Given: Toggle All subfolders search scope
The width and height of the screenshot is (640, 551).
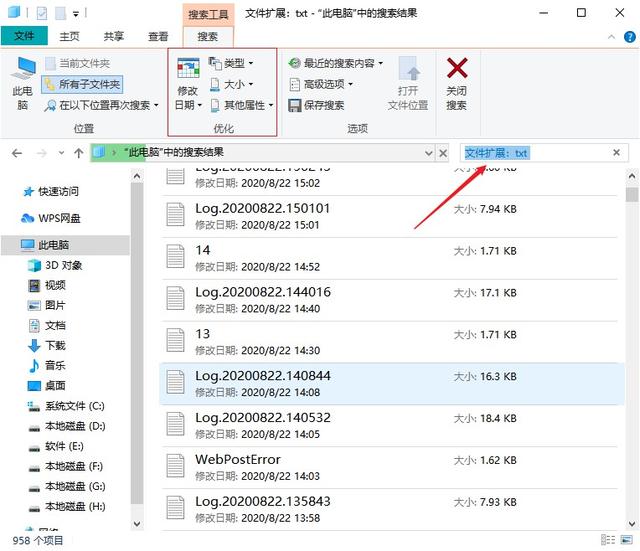Looking at the screenshot, I should [x=82, y=84].
